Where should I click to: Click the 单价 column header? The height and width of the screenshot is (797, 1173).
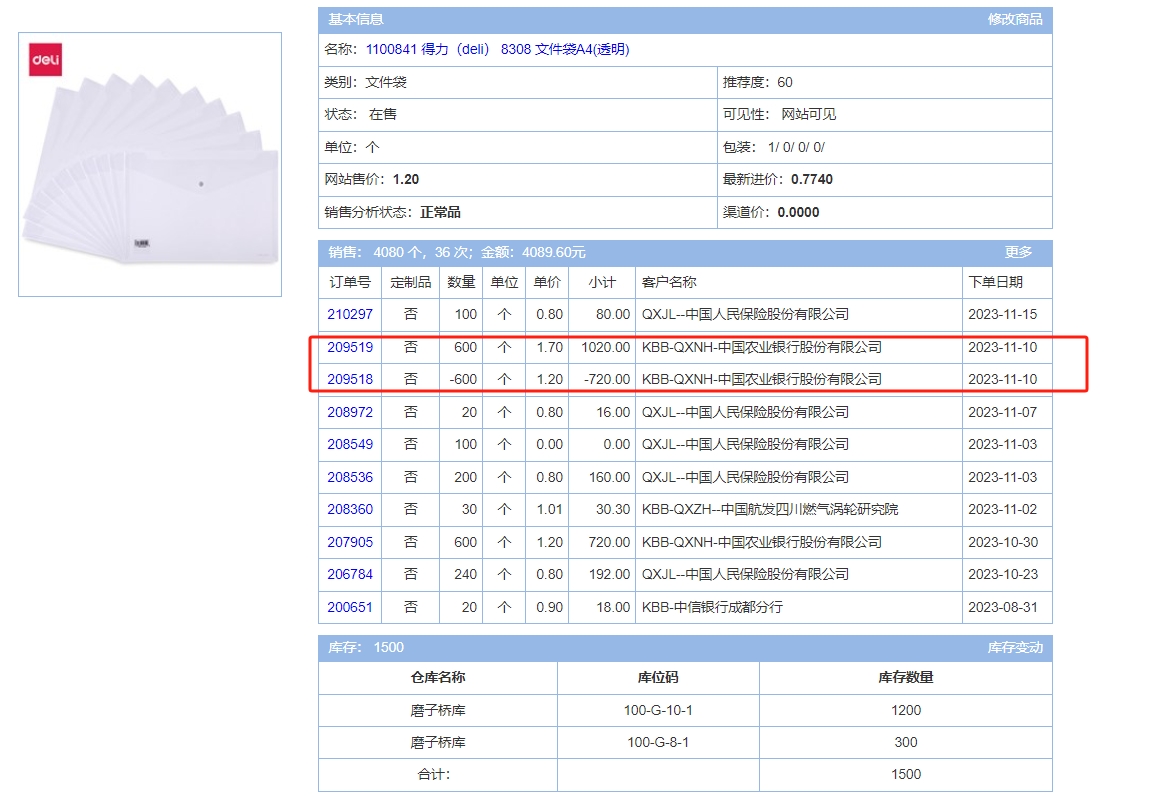(x=547, y=282)
